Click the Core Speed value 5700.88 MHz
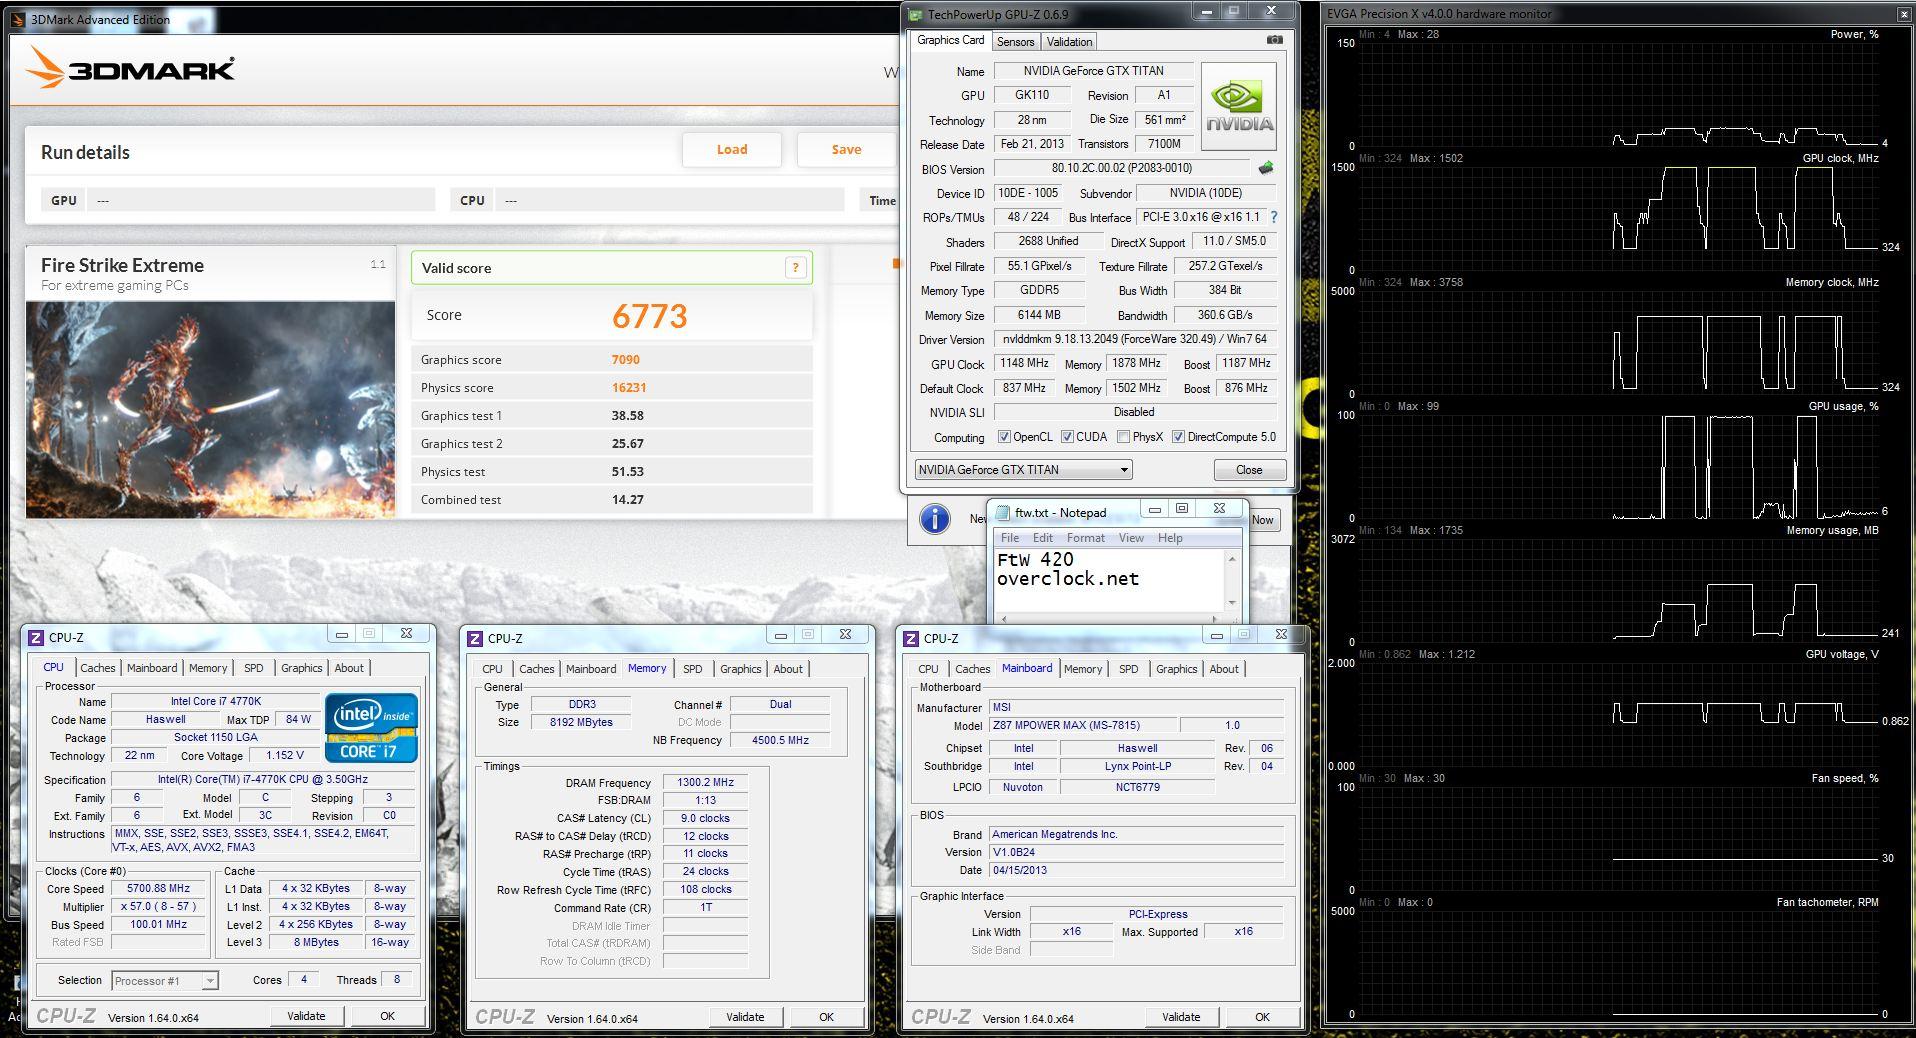Screen dimensions: 1916x1038 (x=159, y=888)
